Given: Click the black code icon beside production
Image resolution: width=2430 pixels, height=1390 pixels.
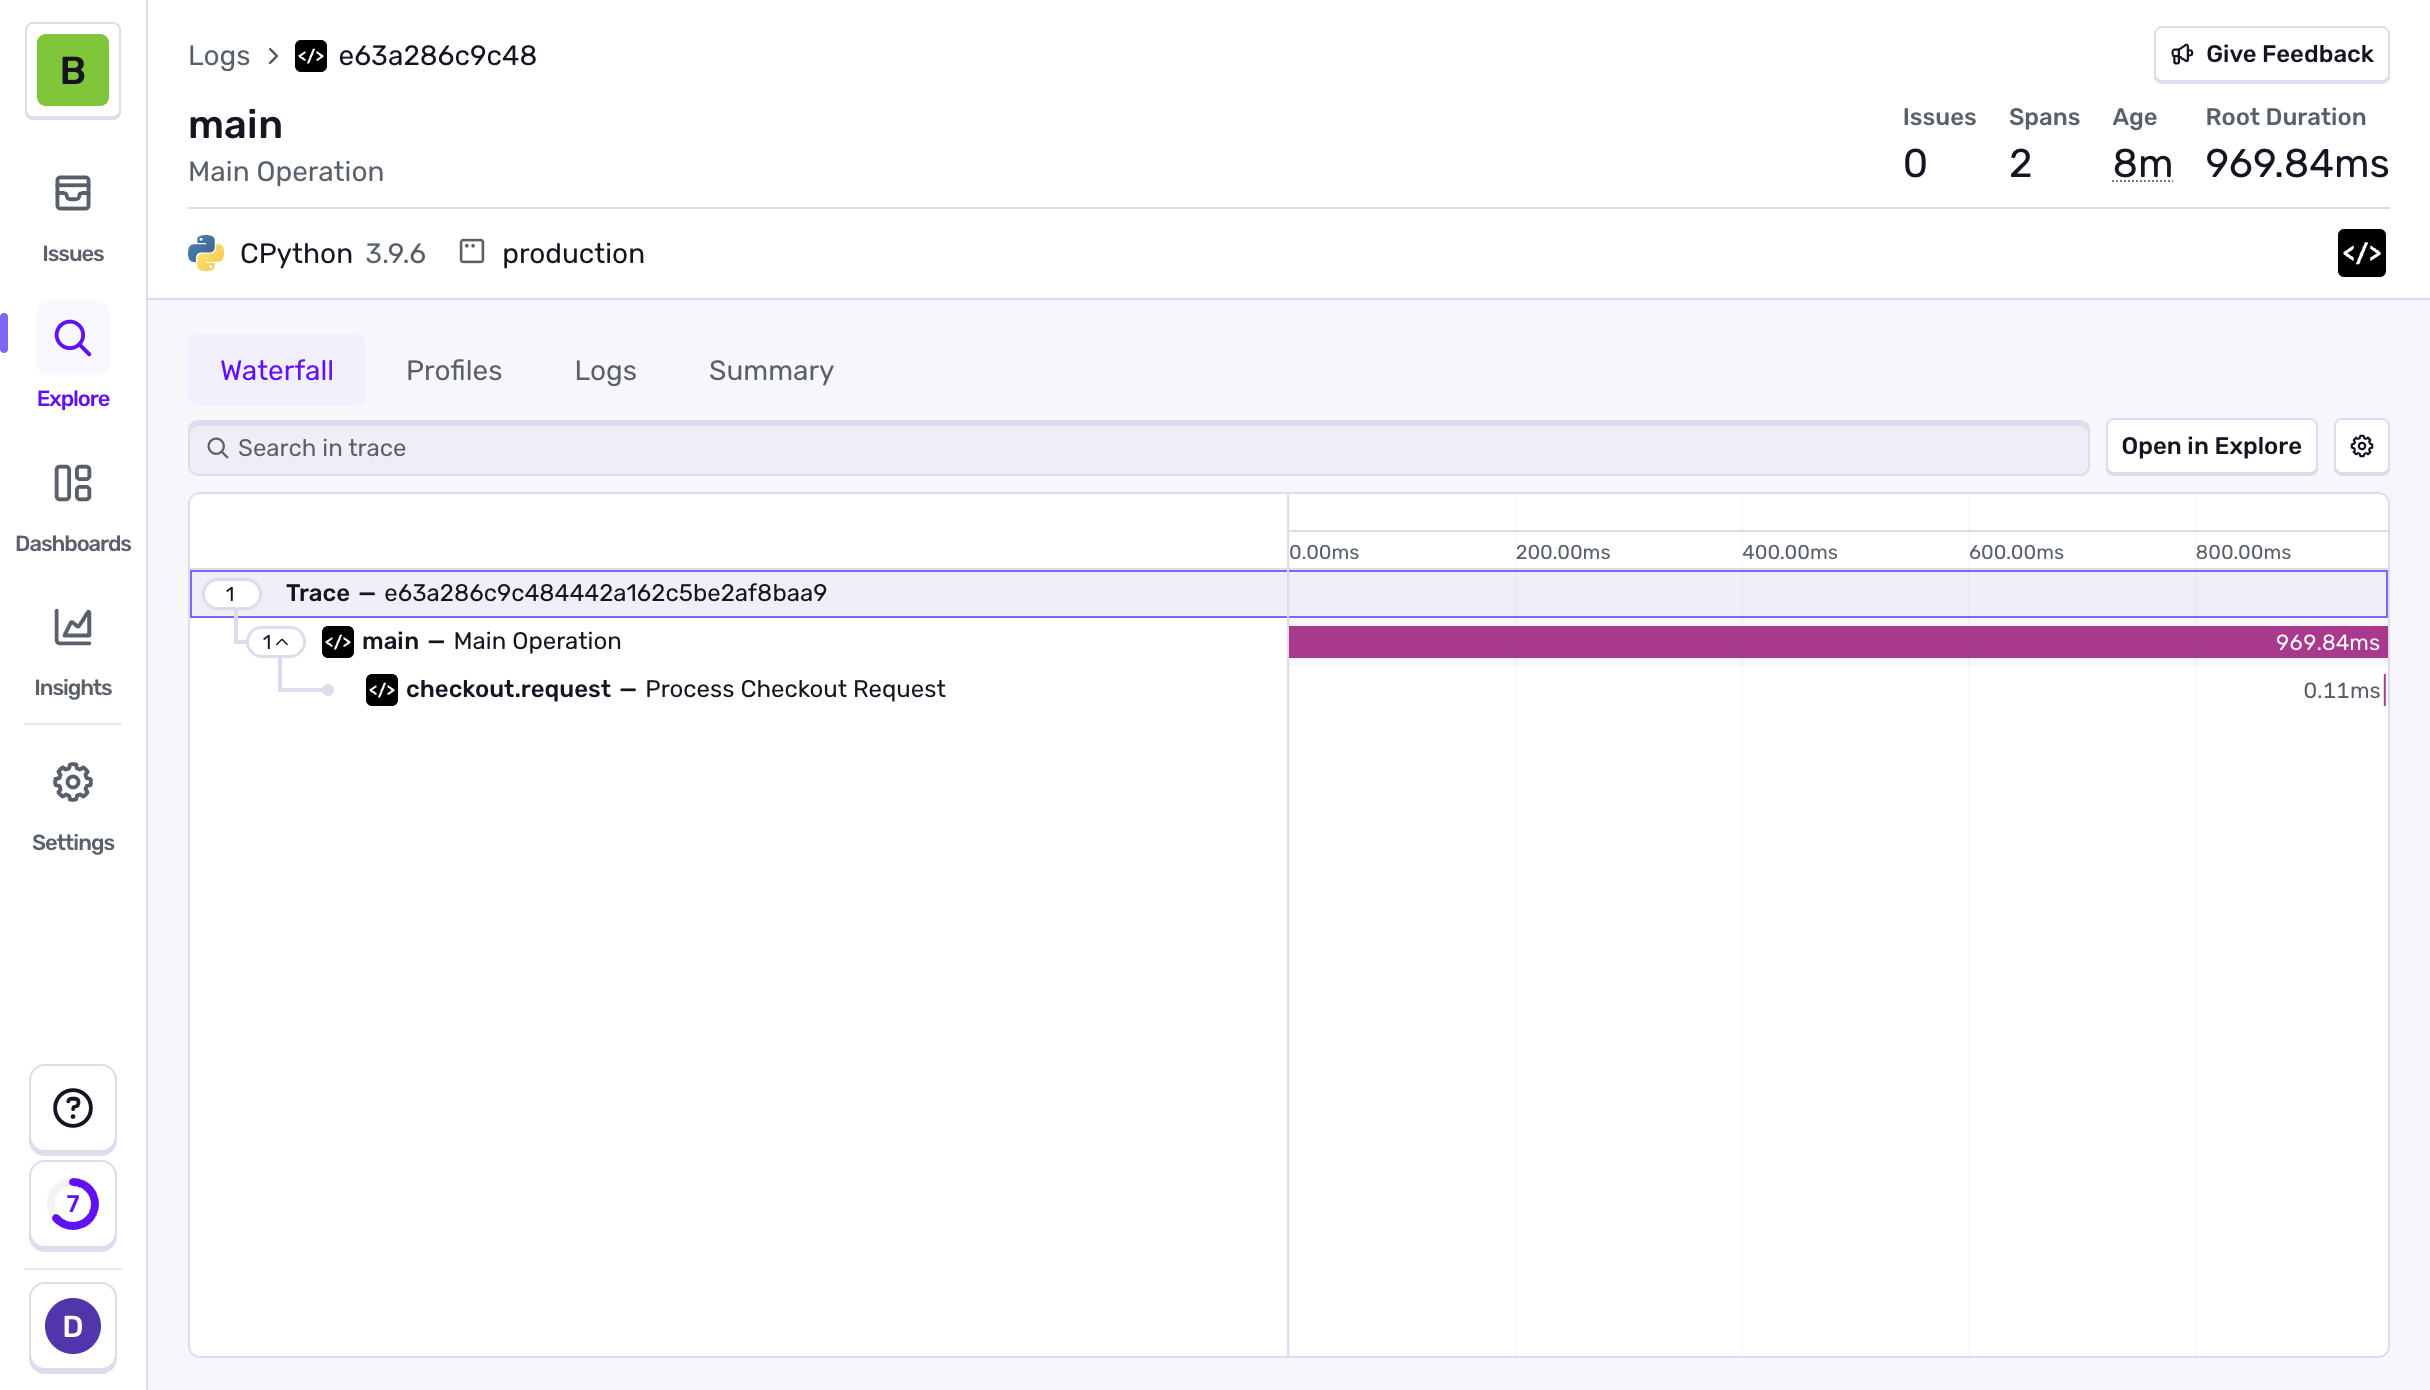Looking at the screenshot, I should (2361, 253).
